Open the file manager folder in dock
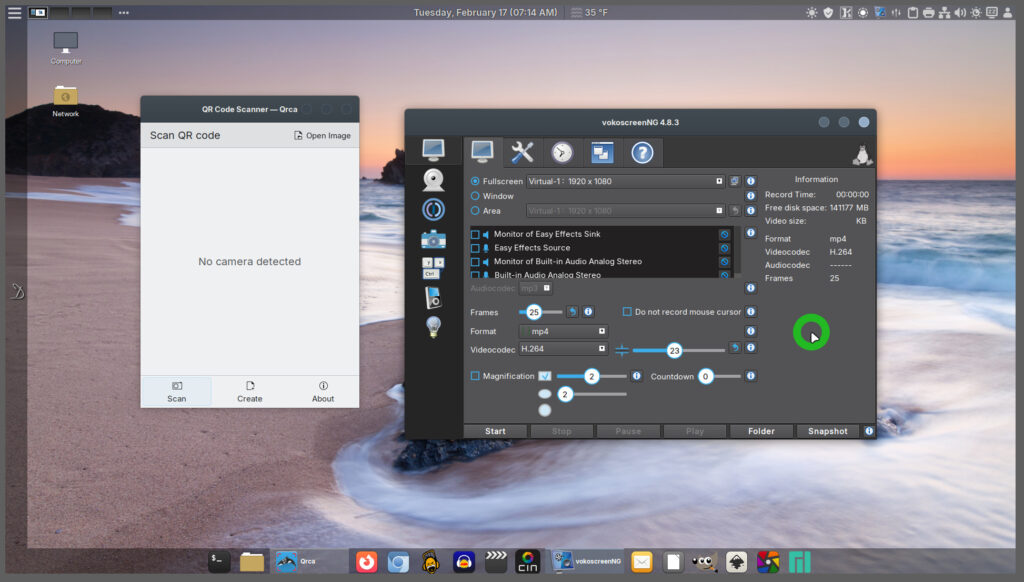Viewport: 1024px width, 582px height. tap(251, 562)
